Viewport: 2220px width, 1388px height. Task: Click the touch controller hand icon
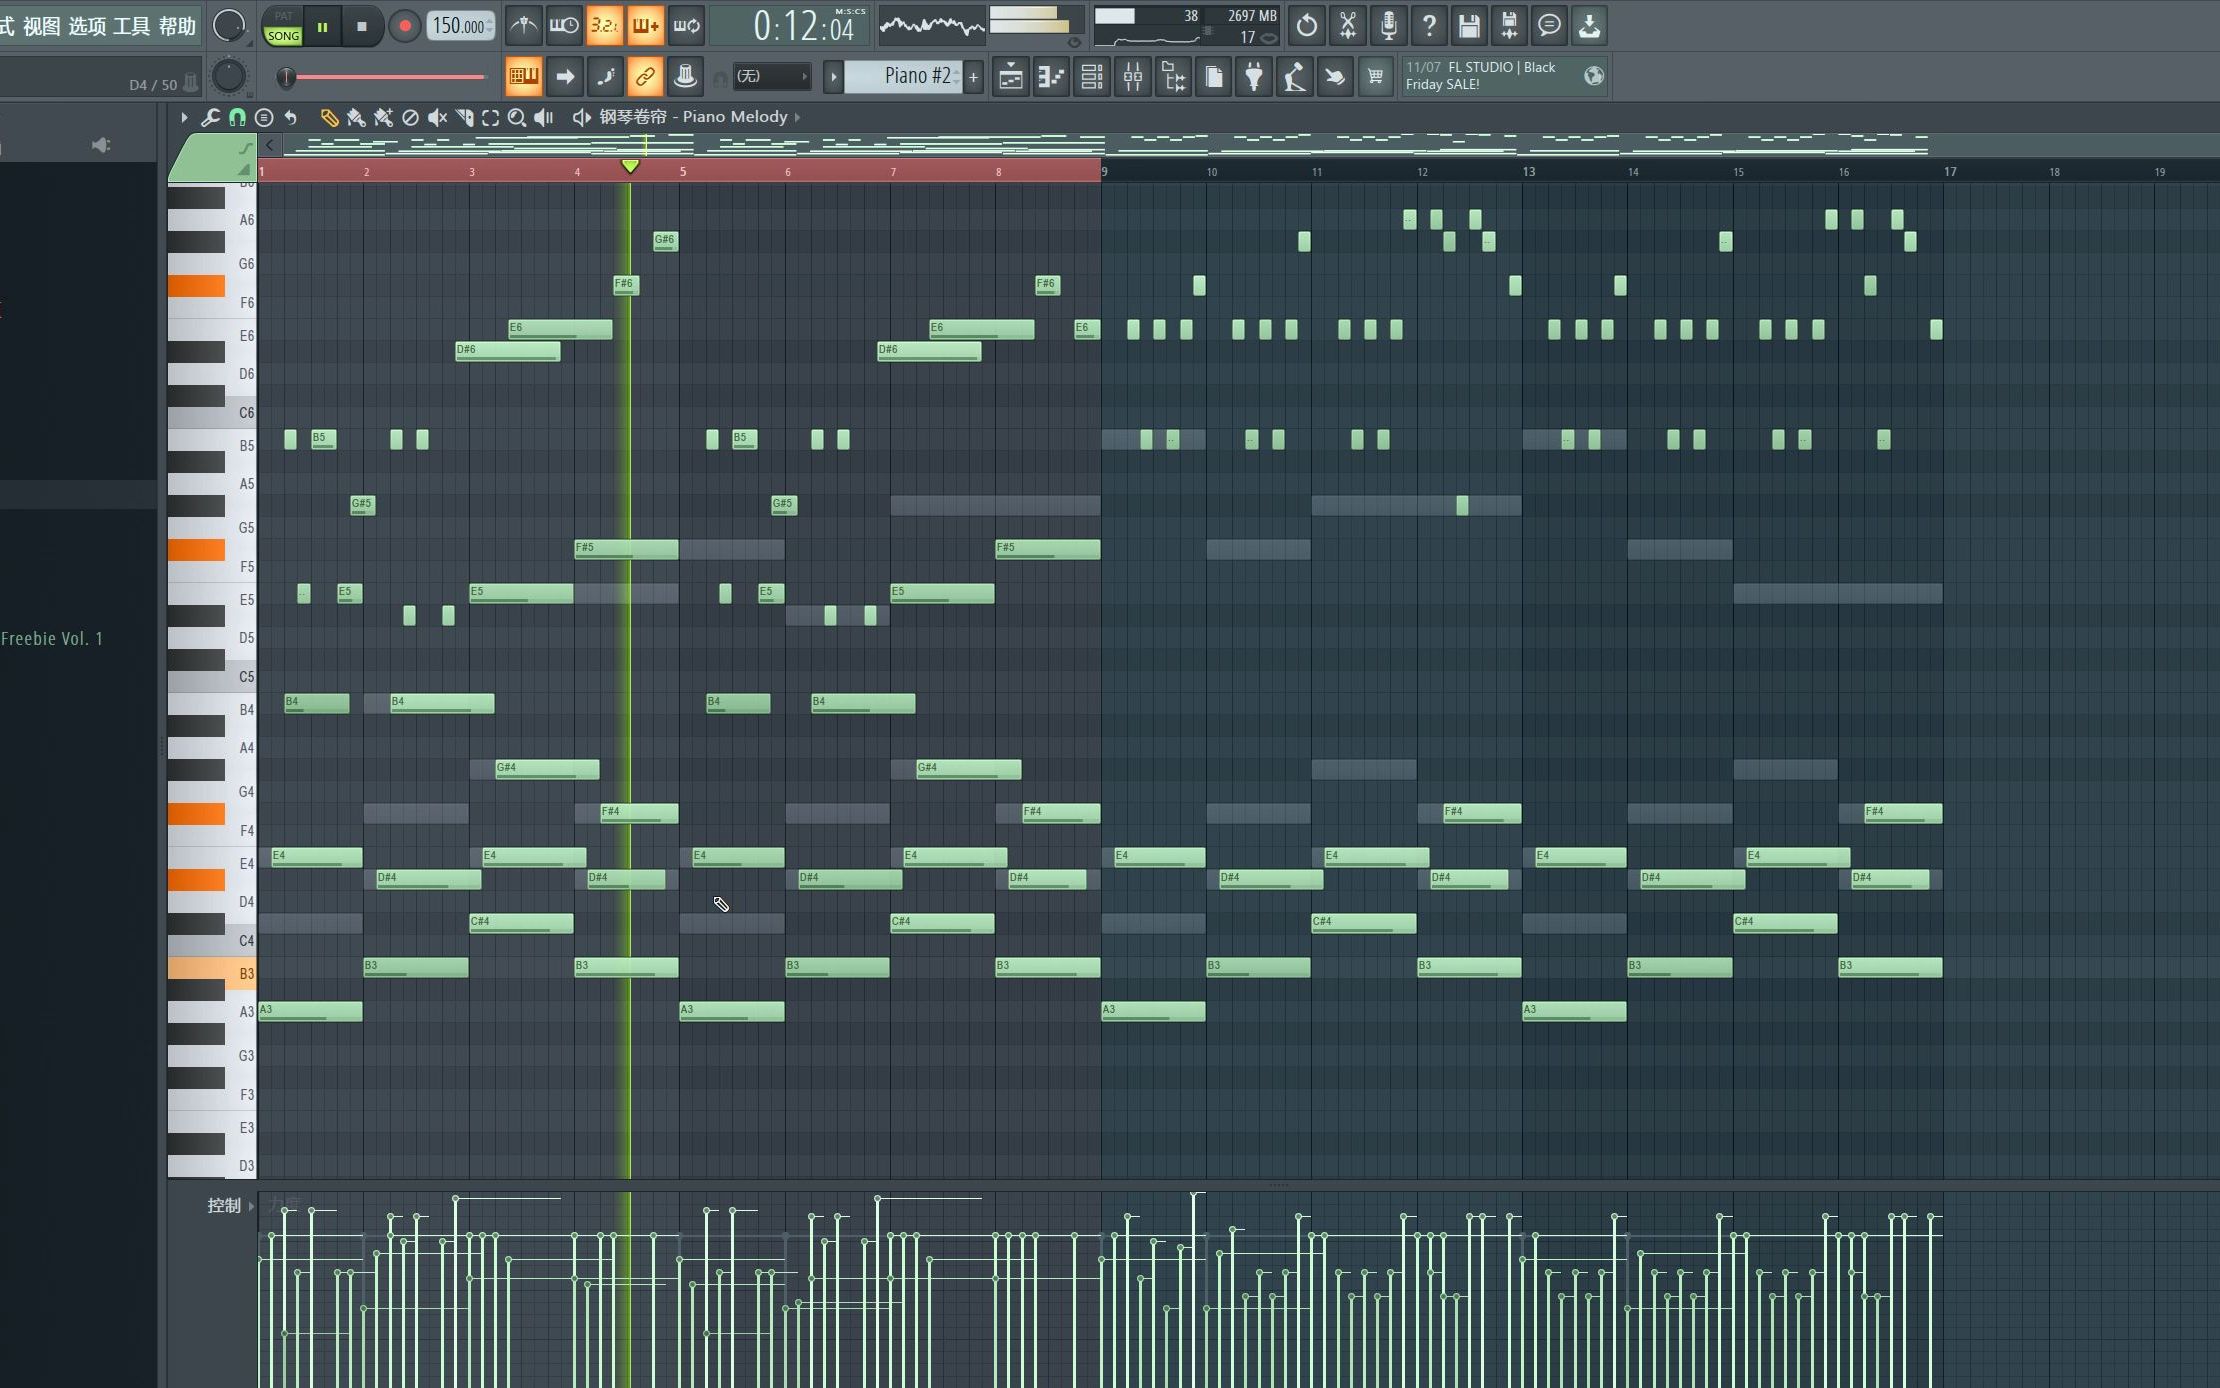(1335, 76)
